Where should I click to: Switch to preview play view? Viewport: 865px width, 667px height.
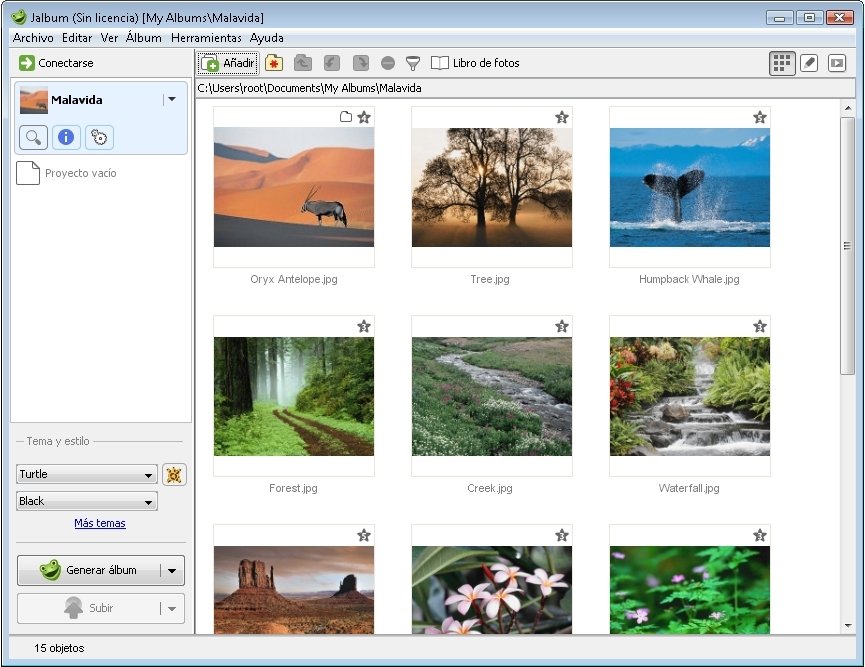coord(837,63)
